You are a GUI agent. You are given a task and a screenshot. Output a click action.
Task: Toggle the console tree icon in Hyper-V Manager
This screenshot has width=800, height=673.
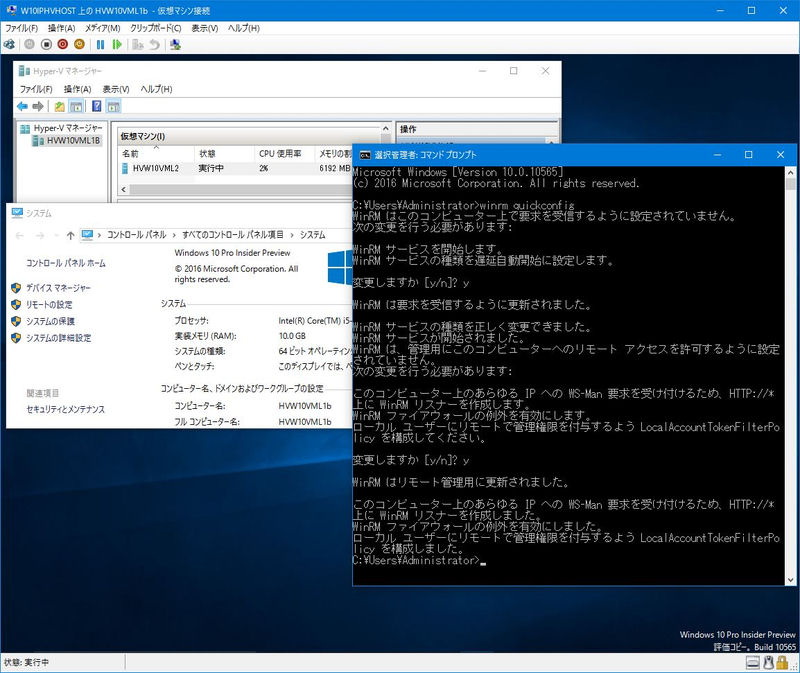pyautogui.click(x=76, y=106)
